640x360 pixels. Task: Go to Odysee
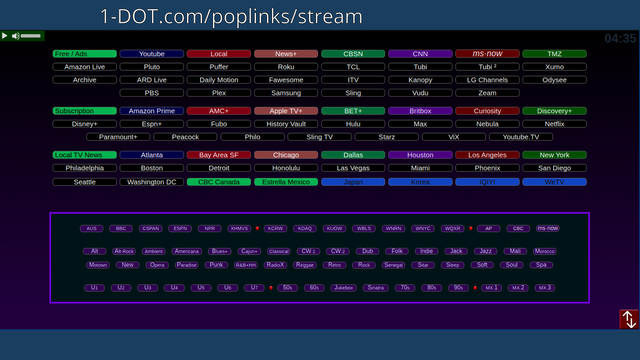coord(554,80)
